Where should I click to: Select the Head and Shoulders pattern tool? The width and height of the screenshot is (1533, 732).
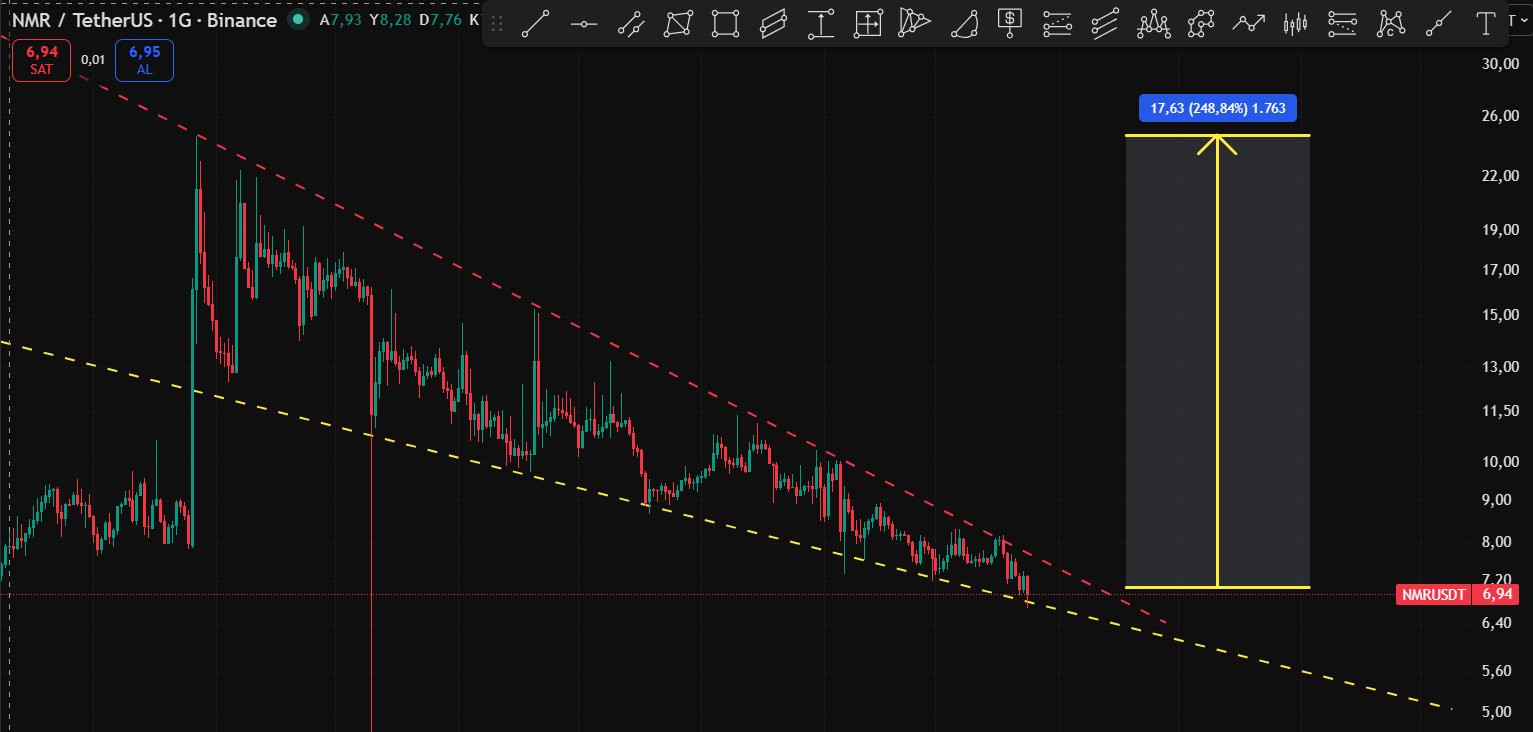point(1154,23)
